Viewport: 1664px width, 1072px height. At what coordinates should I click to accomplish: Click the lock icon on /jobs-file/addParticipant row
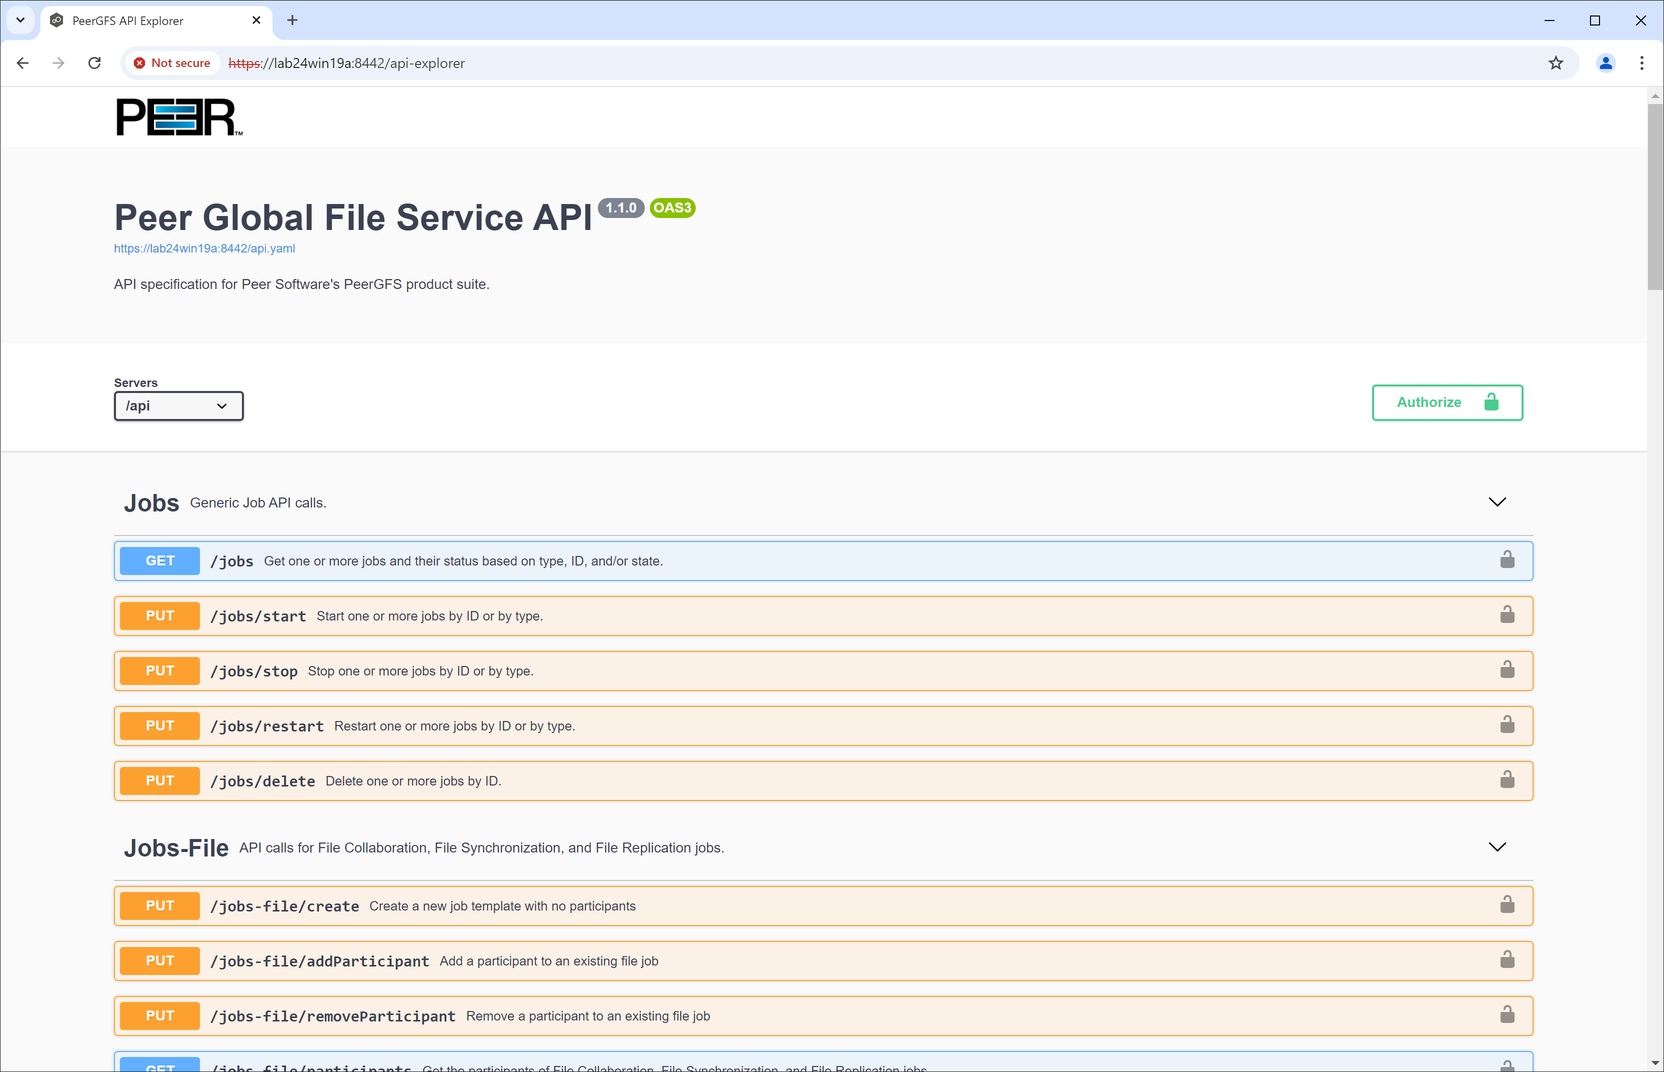coord(1507,960)
